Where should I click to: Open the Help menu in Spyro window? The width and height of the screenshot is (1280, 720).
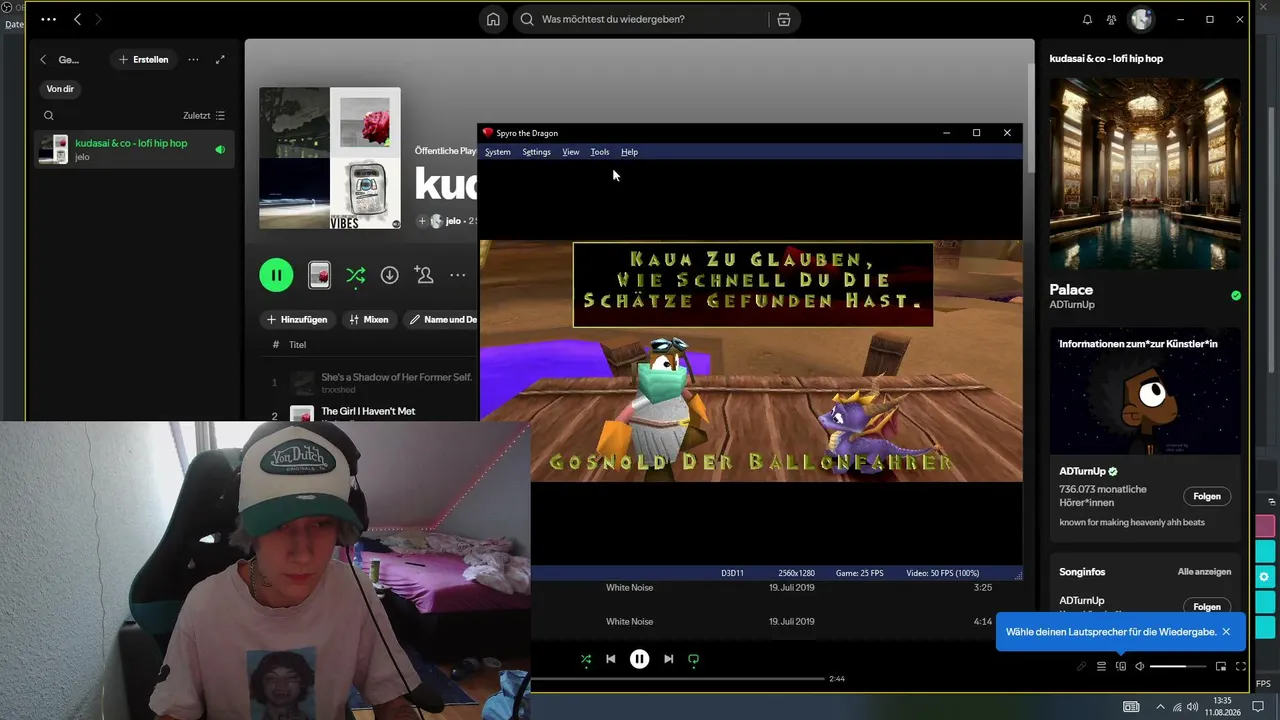tap(629, 152)
